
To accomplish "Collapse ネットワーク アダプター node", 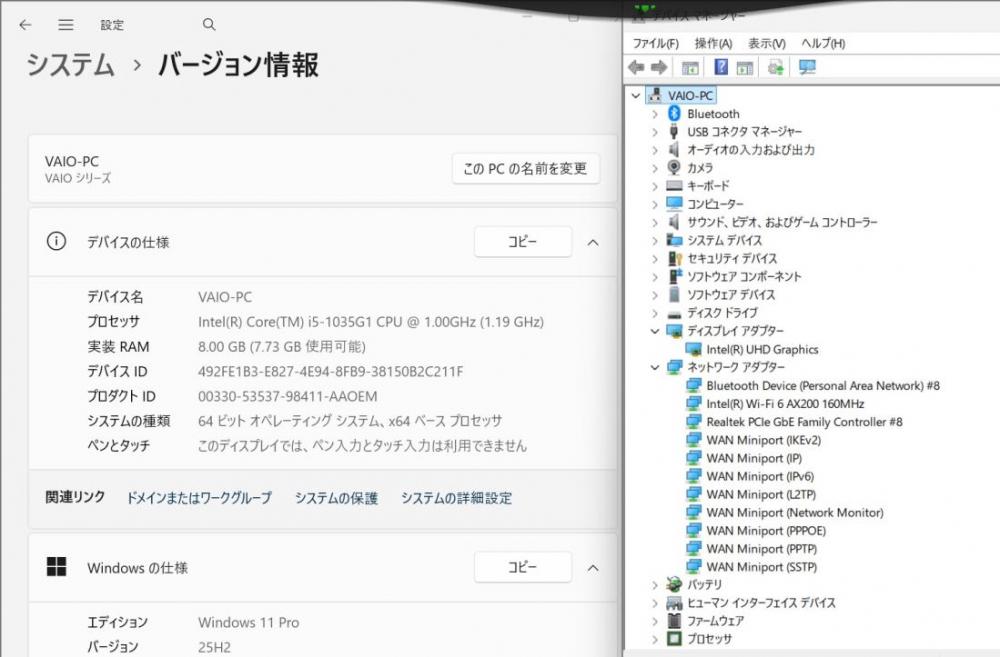I will [x=654, y=367].
